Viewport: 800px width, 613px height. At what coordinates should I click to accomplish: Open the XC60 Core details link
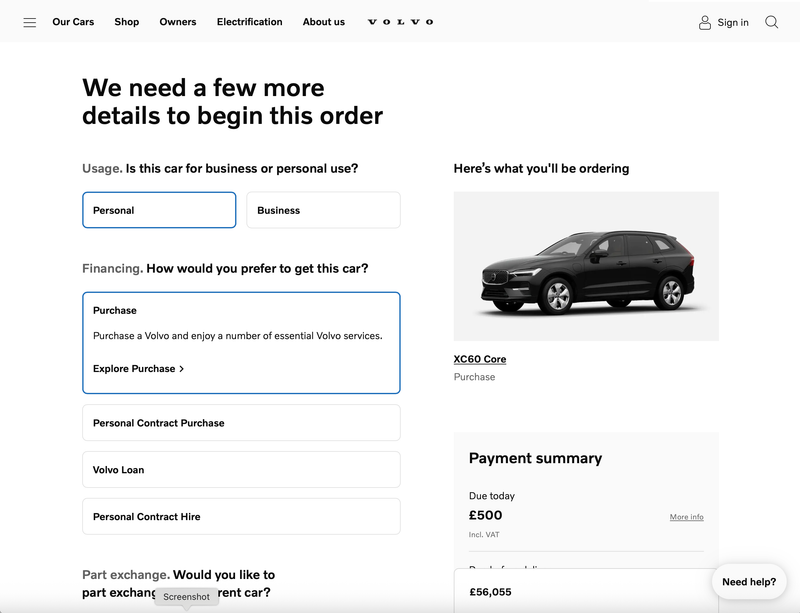(478, 358)
